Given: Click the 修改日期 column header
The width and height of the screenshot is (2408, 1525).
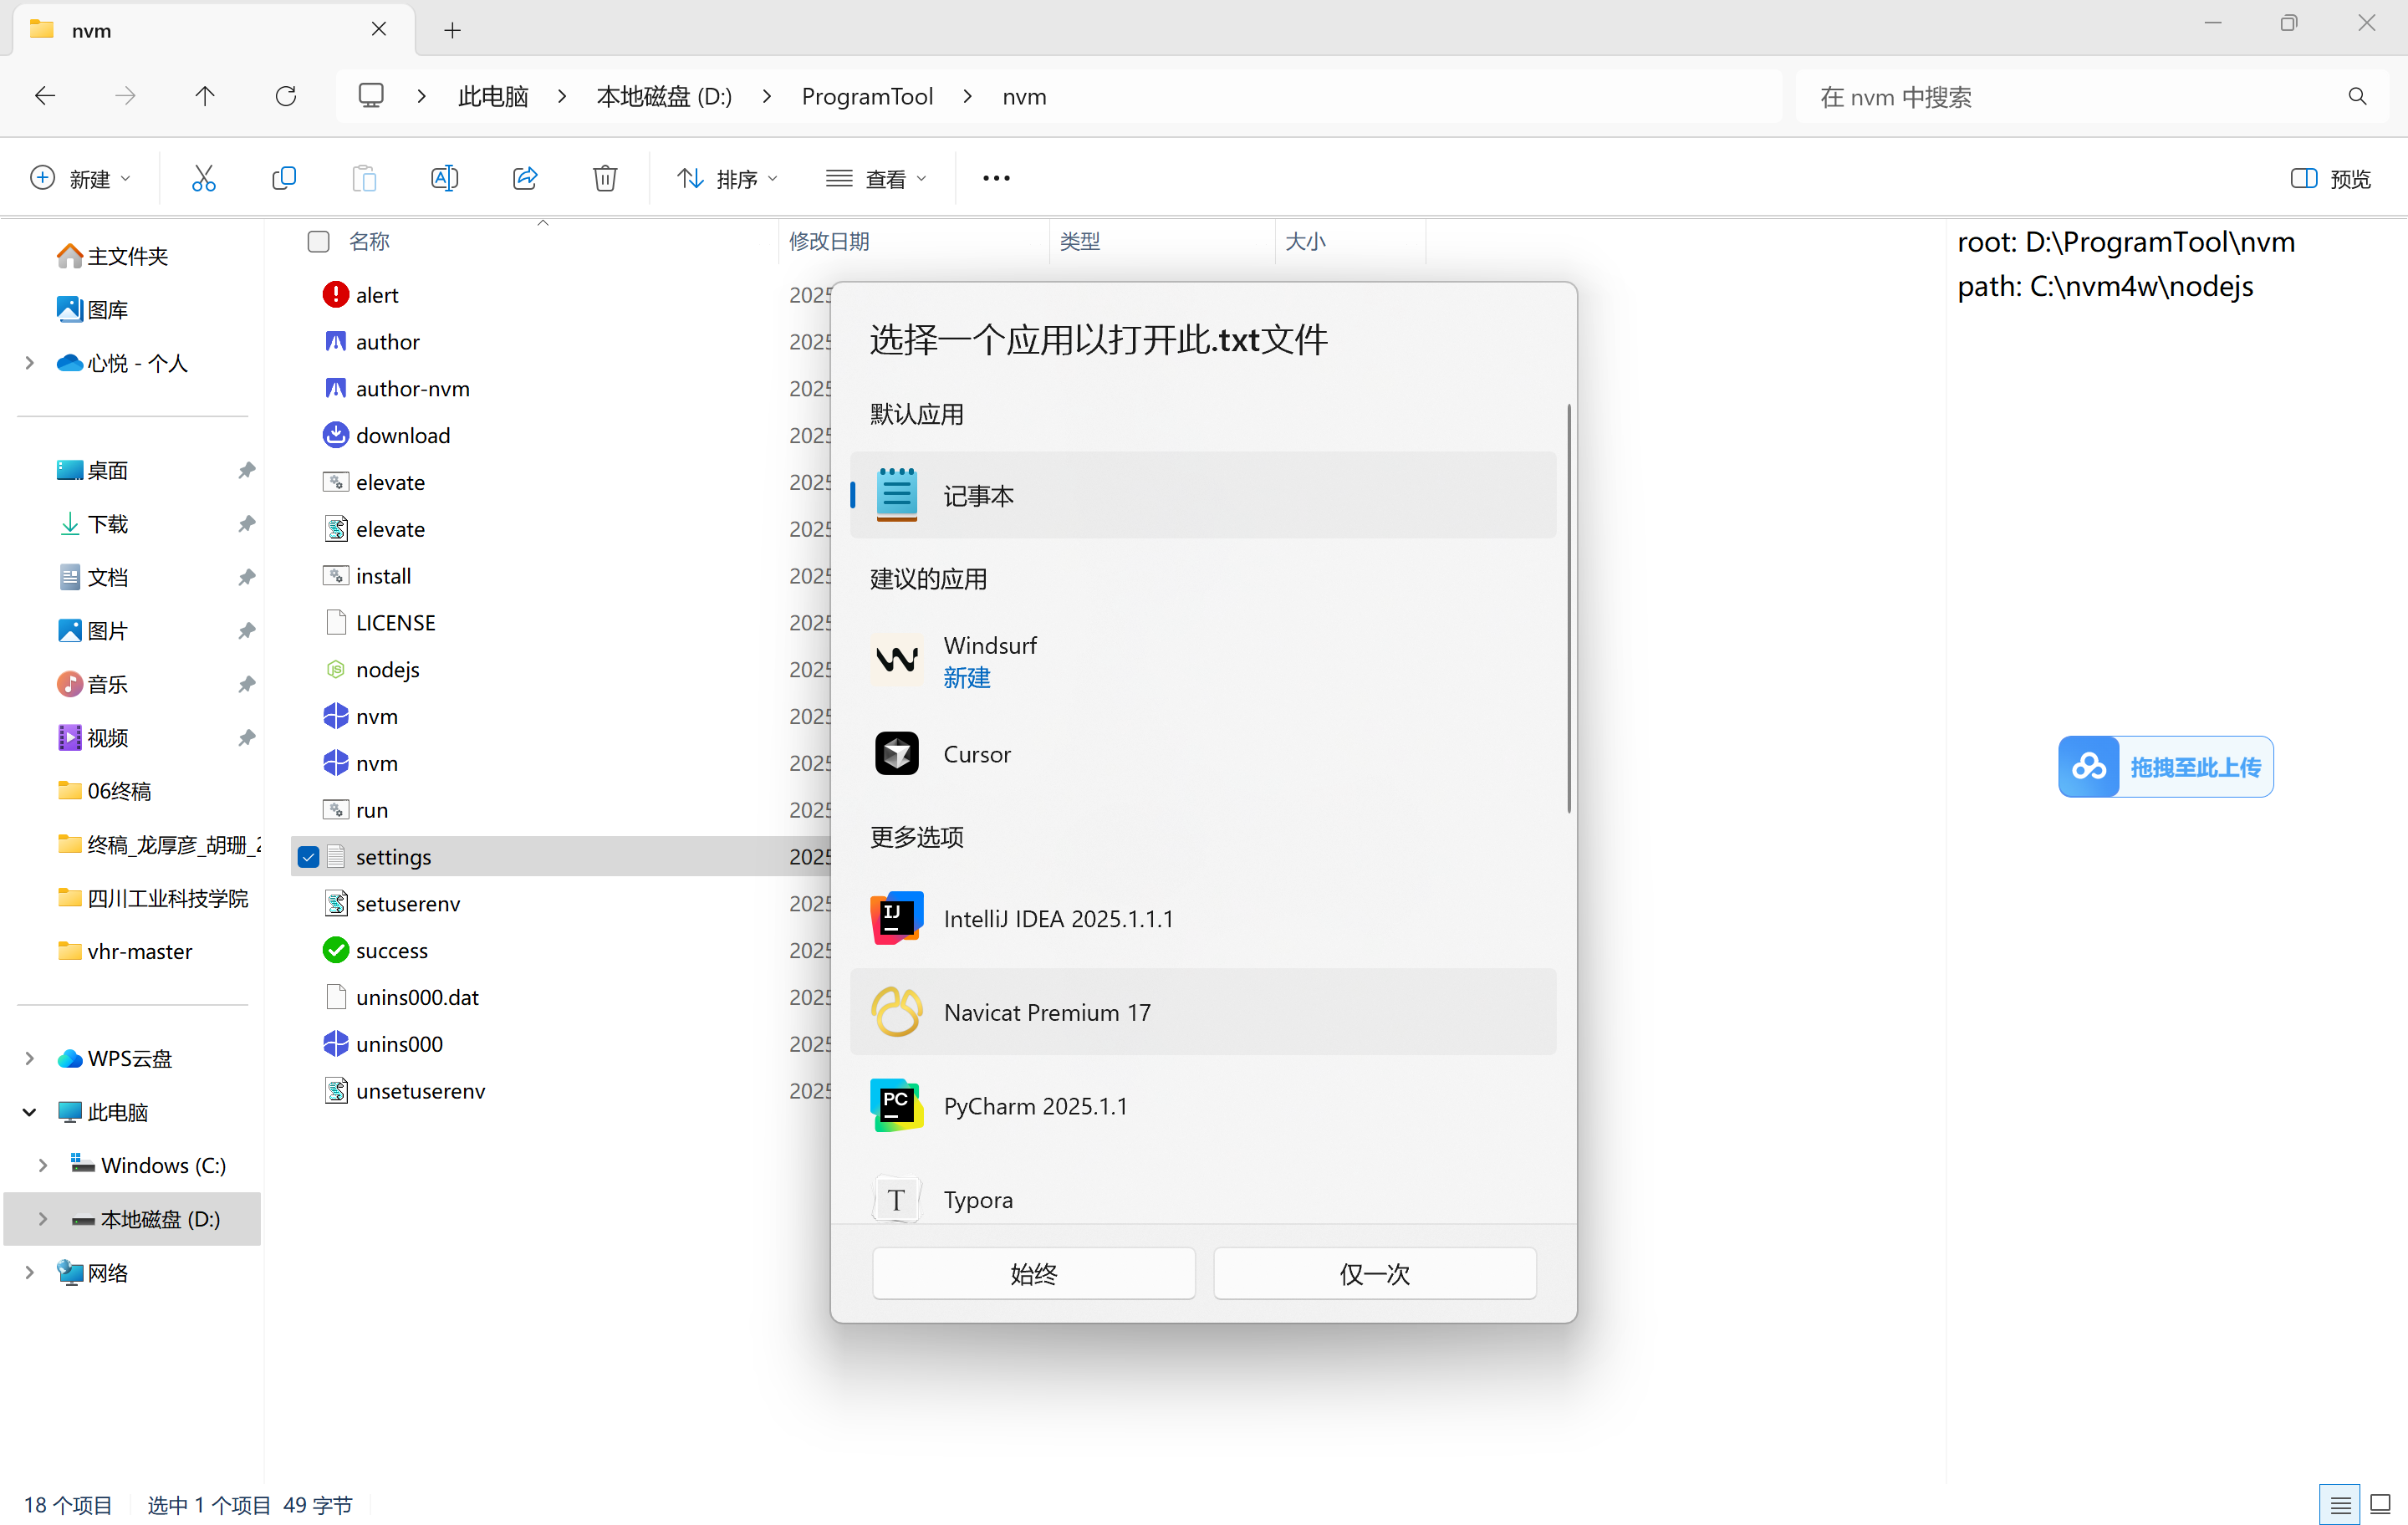Looking at the screenshot, I should [829, 241].
